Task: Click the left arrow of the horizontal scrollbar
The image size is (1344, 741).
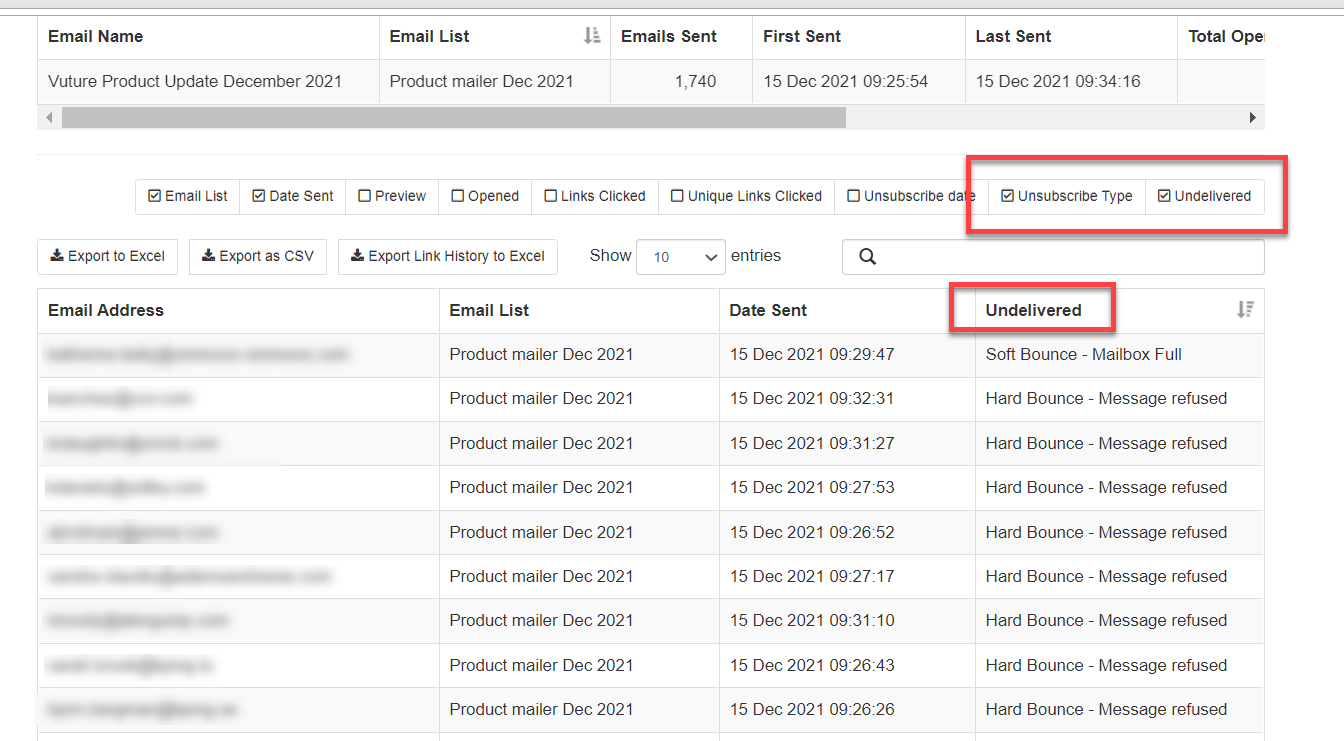Action: click(x=48, y=117)
